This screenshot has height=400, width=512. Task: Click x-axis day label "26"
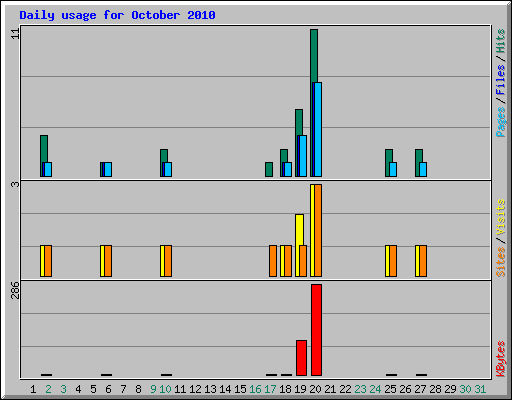405,389
